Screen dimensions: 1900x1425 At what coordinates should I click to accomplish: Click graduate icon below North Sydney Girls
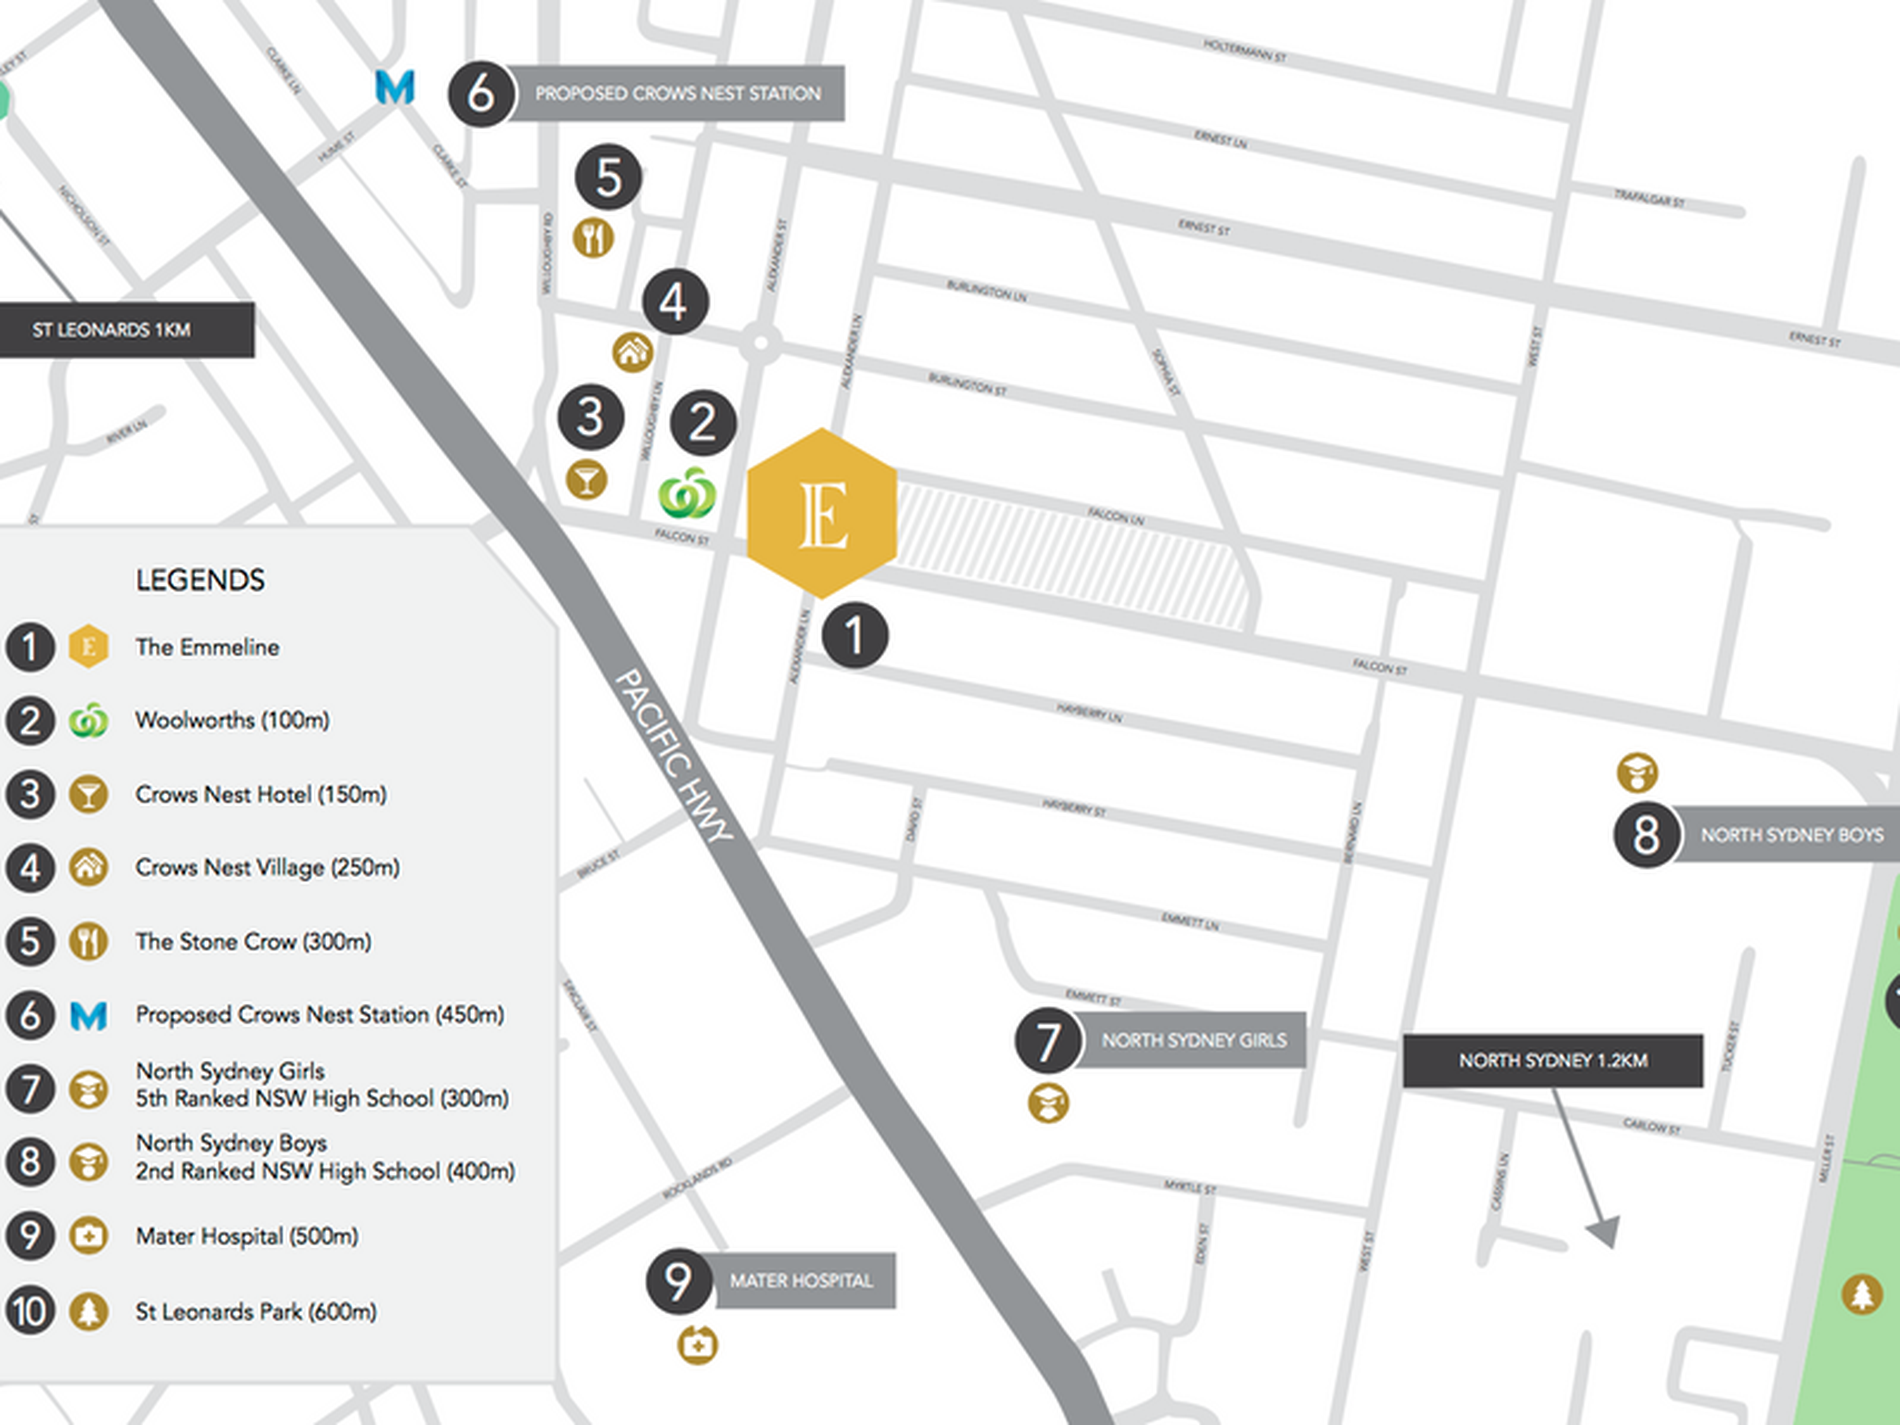pyautogui.click(x=1048, y=1103)
